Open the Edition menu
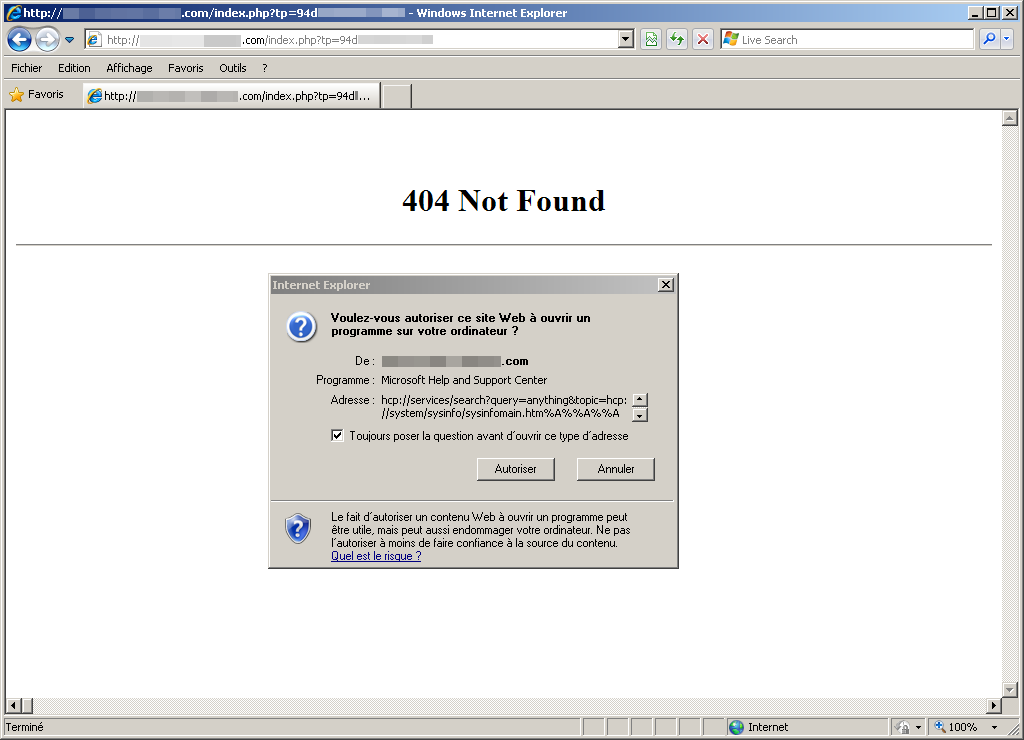The height and width of the screenshot is (740, 1024). click(x=74, y=68)
